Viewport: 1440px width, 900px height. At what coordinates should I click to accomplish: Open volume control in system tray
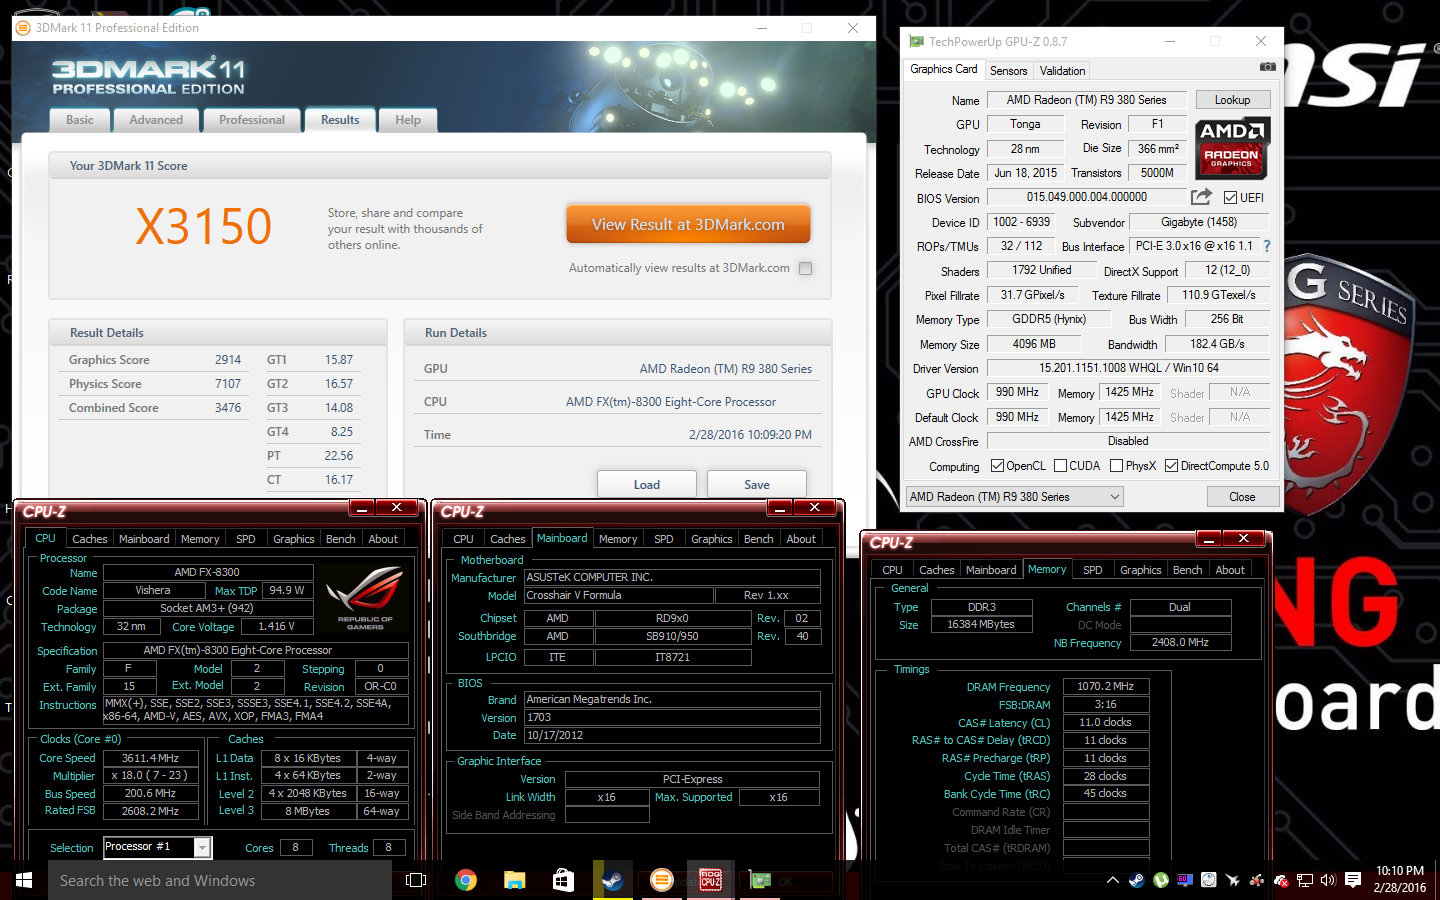tap(1328, 881)
